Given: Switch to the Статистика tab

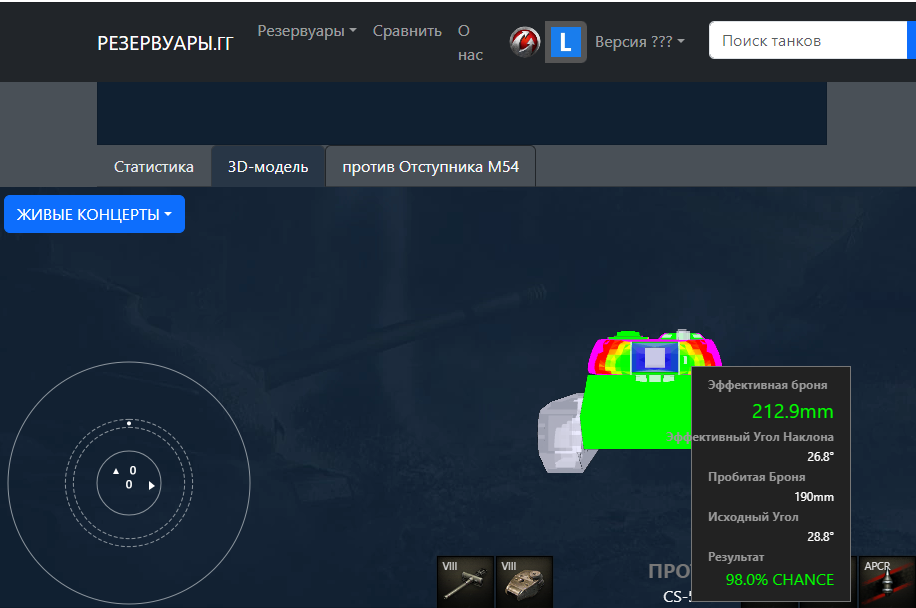Looking at the screenshot, I should 154,167.
